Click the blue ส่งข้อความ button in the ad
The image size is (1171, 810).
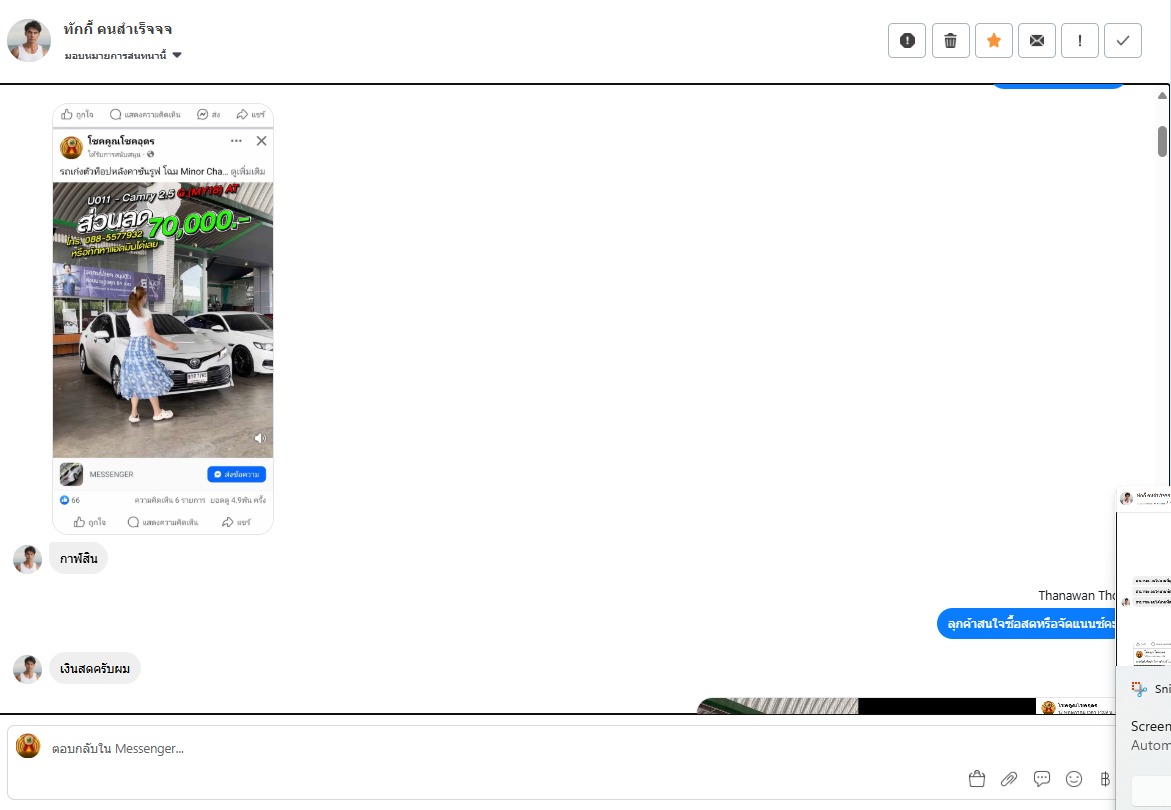click(x=236, y=474)
